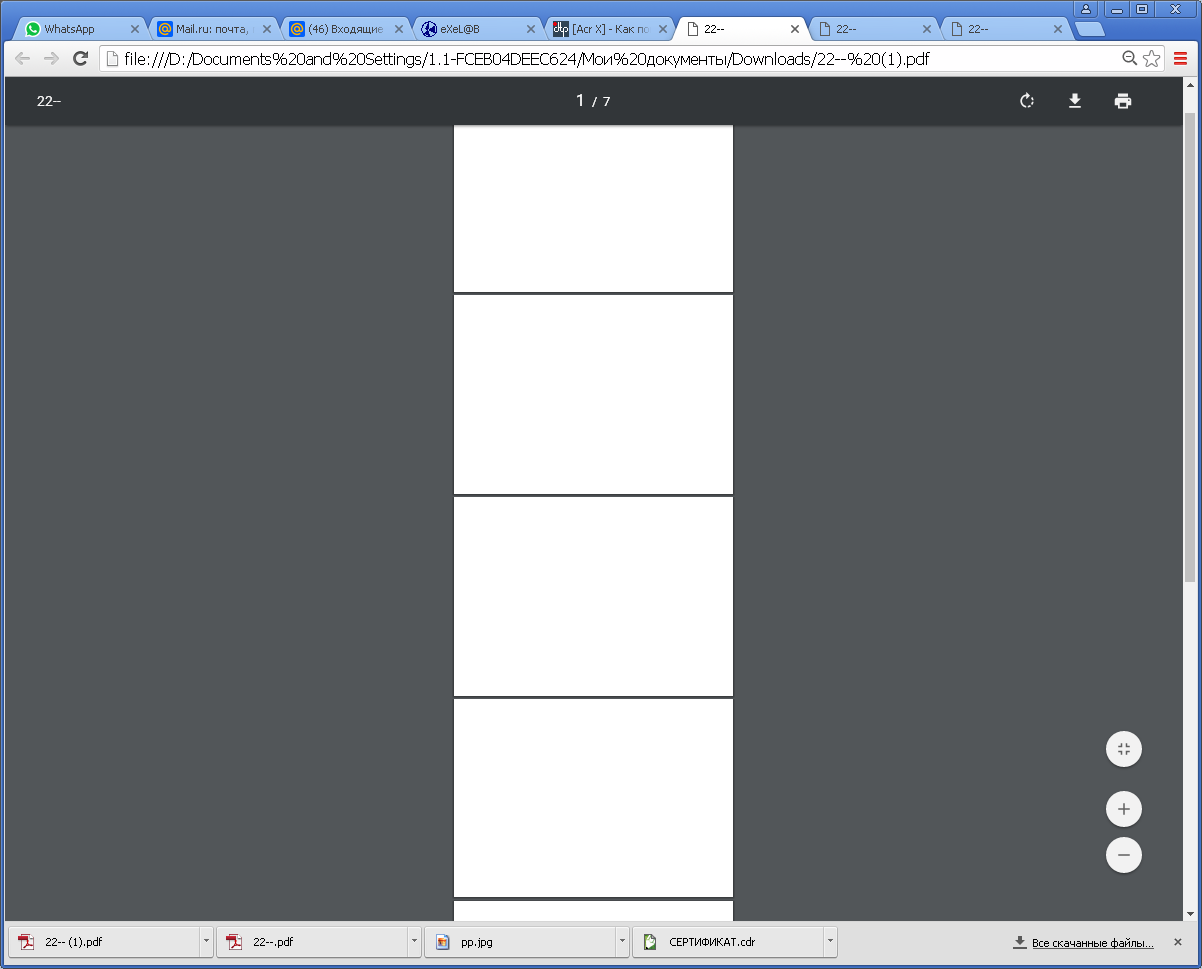Open the Chrome user profile button

coord(1086,8)
